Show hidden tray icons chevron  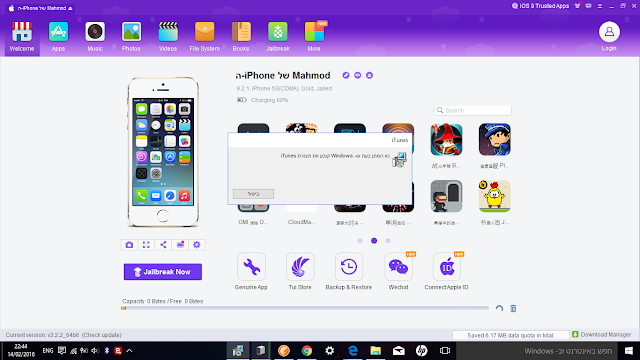(129, 351)
